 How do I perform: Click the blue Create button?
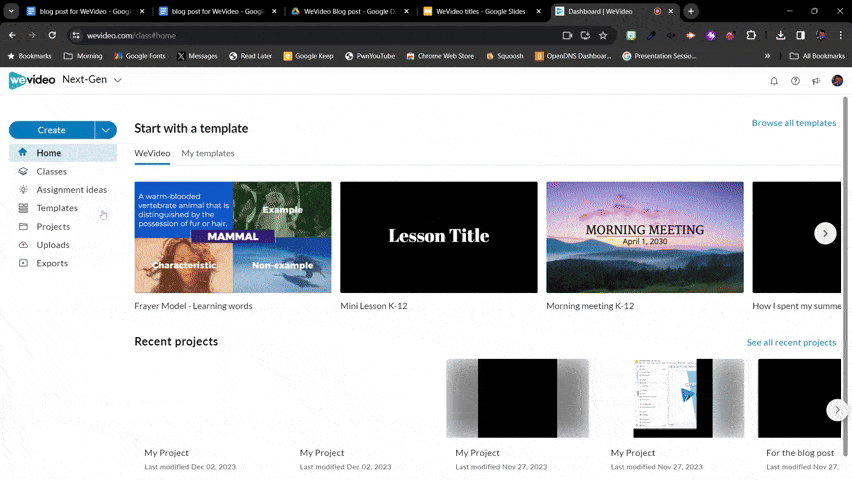click(x=52, y=130)
